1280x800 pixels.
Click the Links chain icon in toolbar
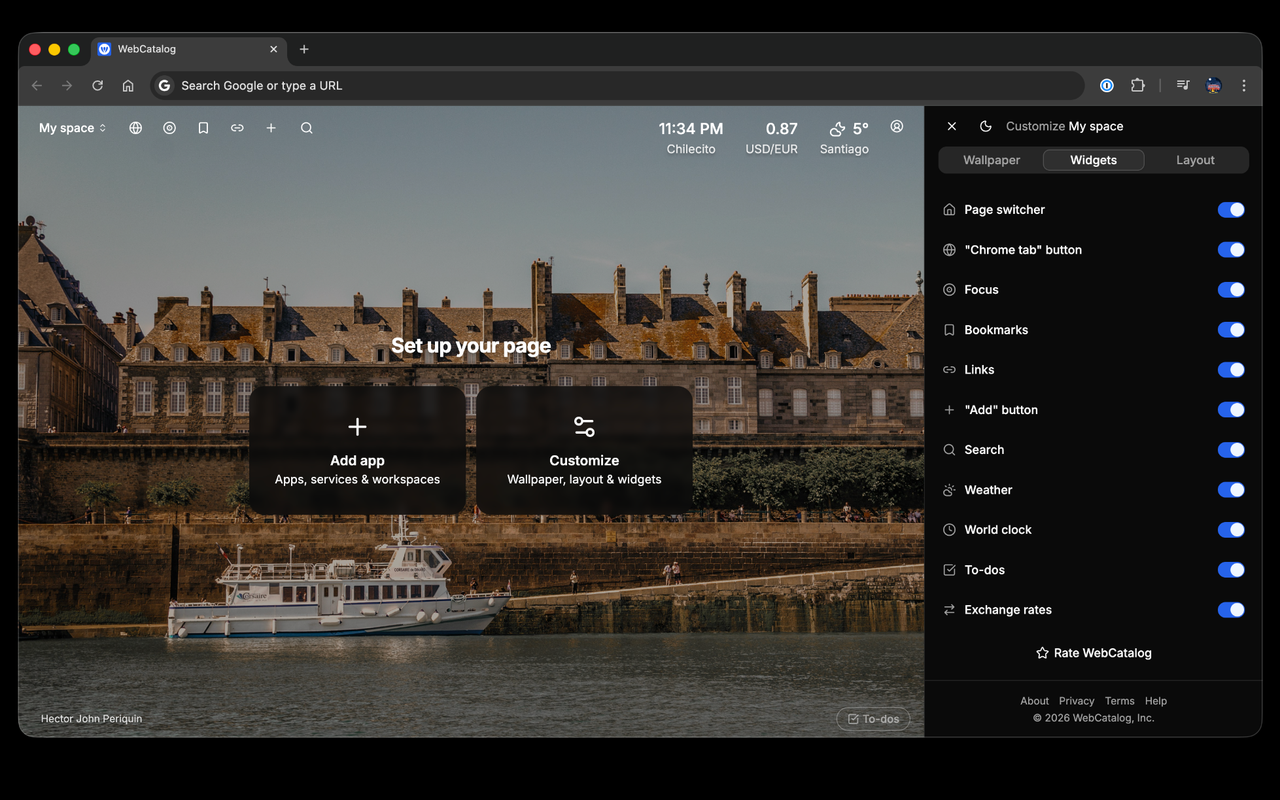(x=237, y=128)
